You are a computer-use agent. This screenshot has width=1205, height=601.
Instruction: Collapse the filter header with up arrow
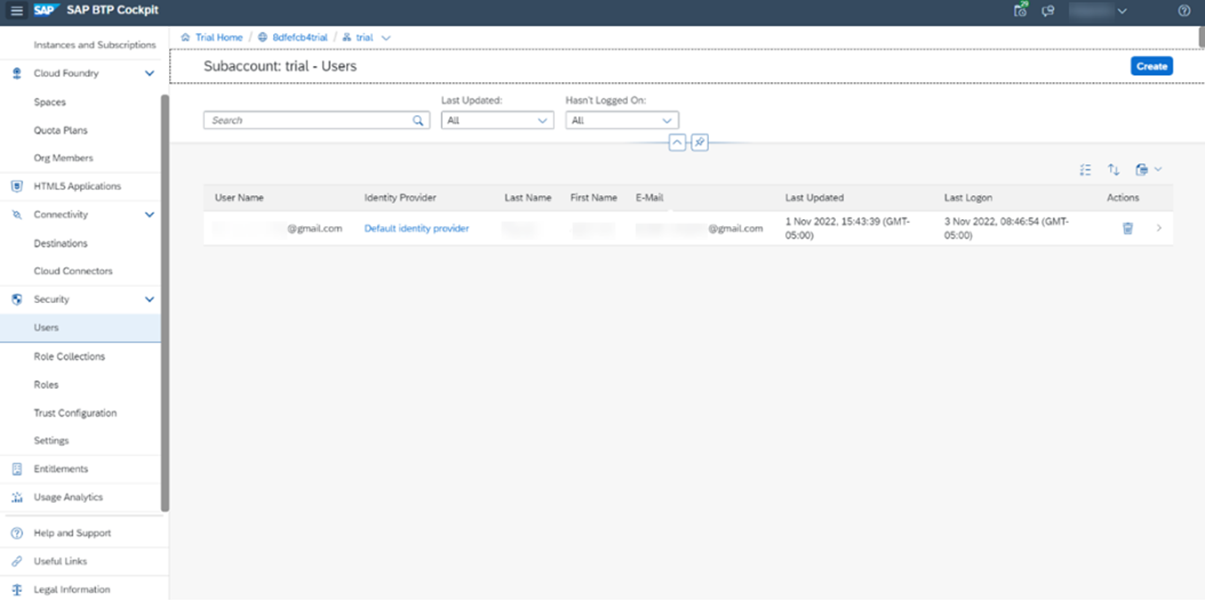point(677,143)
